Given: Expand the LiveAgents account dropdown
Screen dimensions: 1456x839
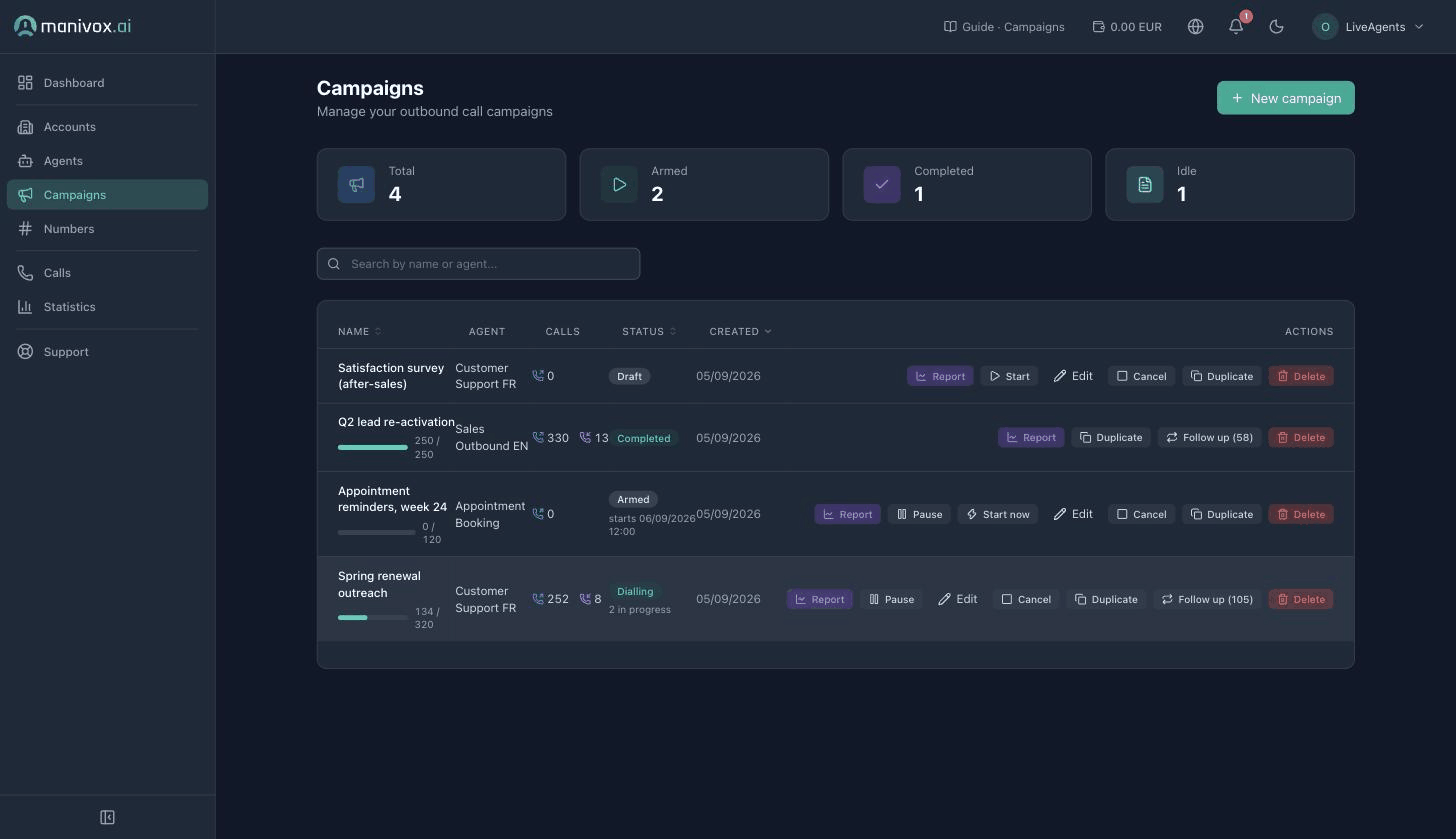Looking at the screenshot, I should [x=1367, y=27].
